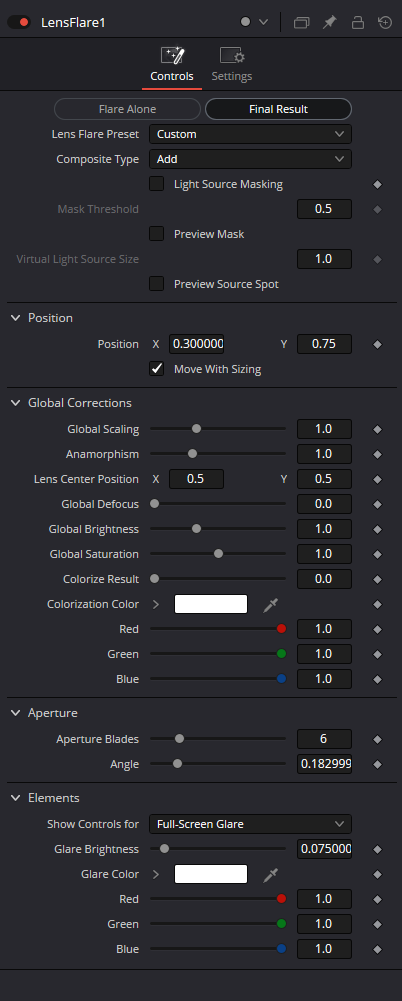Click the Glare Brightness slider

tap(218, 849)
